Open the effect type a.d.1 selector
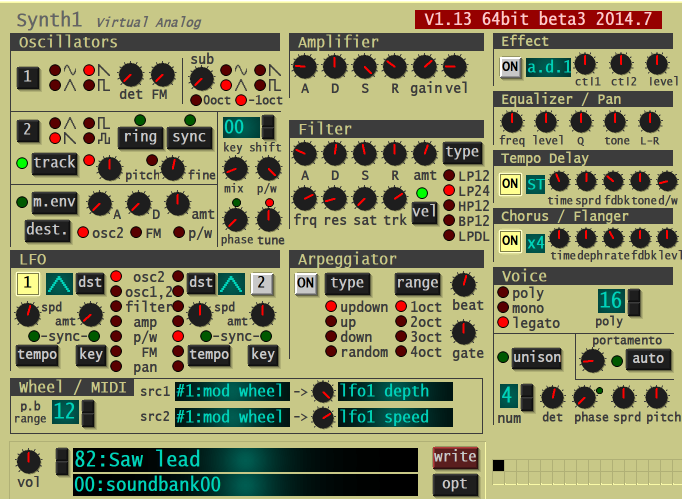Screen dimensions: 682x499 548,67
